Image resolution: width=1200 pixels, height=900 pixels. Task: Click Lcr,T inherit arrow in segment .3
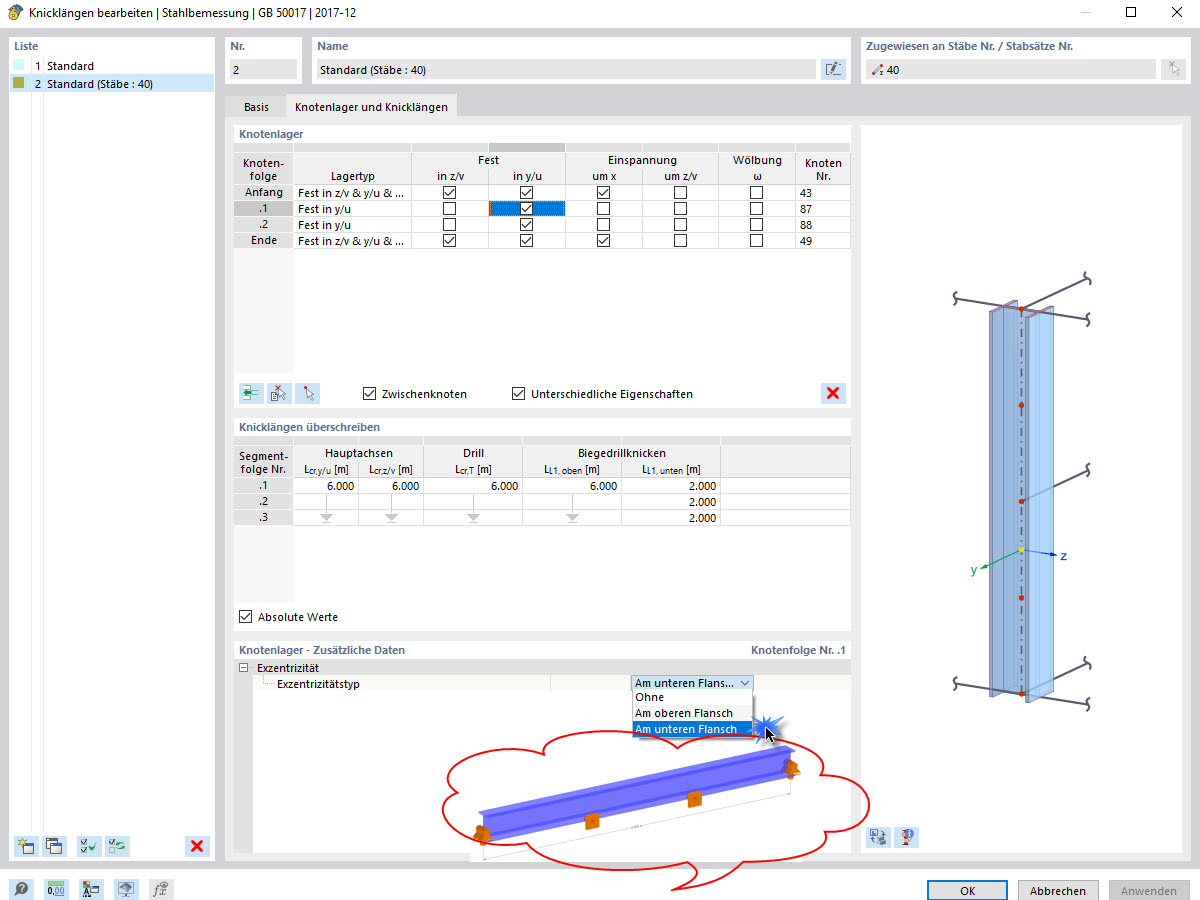click(473, 518)
